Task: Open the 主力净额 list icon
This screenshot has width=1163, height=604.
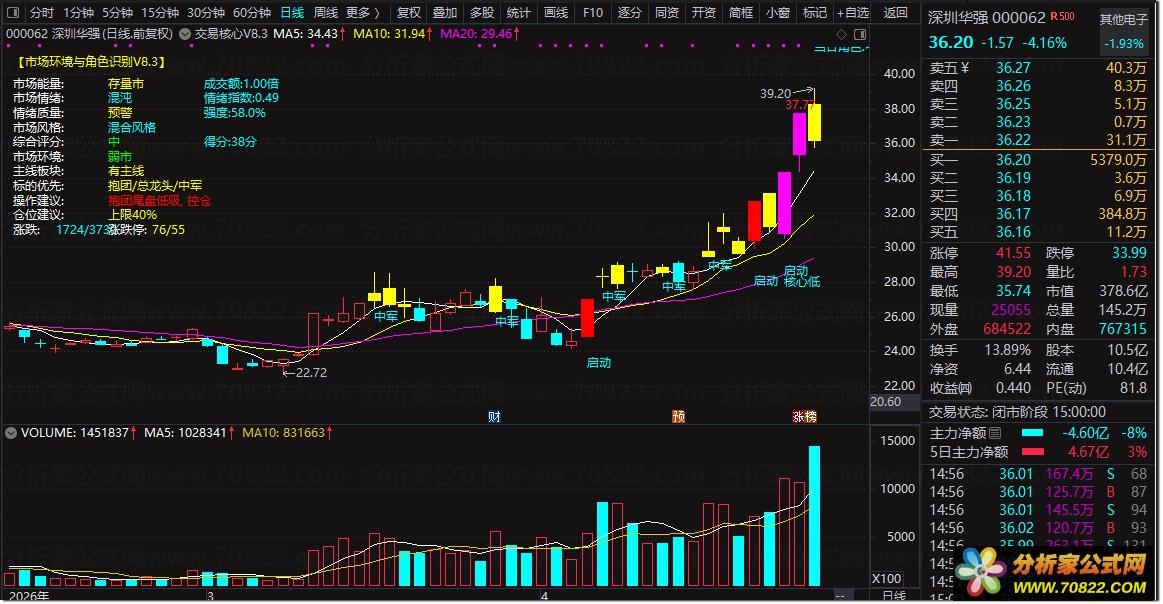Action: [995, 433]
